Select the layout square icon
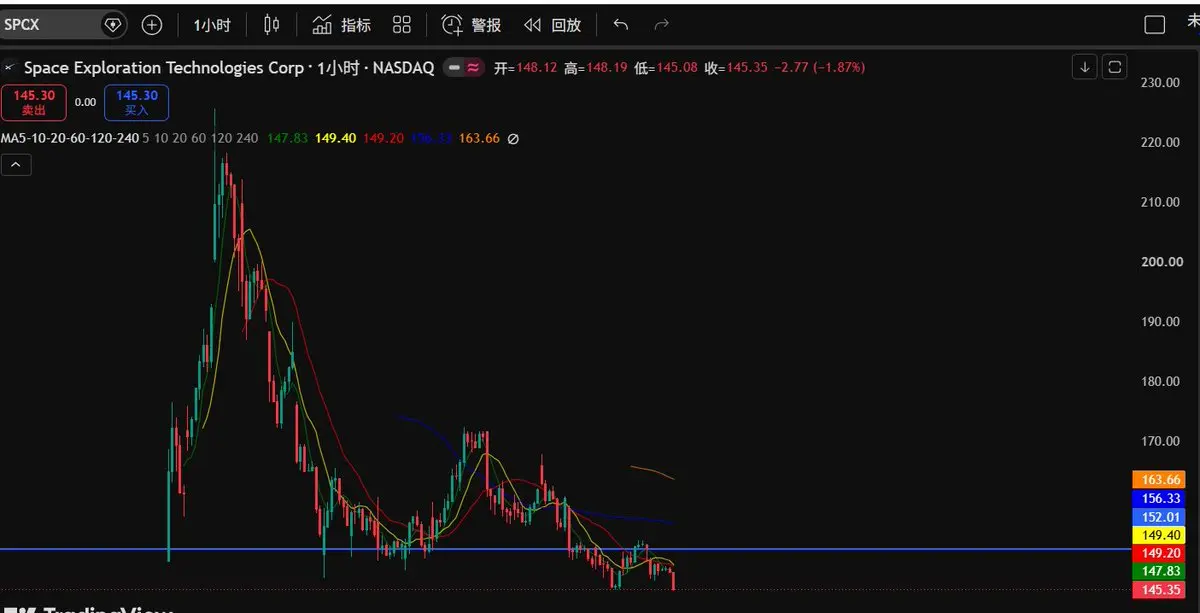 click(x=1155, y=25)
